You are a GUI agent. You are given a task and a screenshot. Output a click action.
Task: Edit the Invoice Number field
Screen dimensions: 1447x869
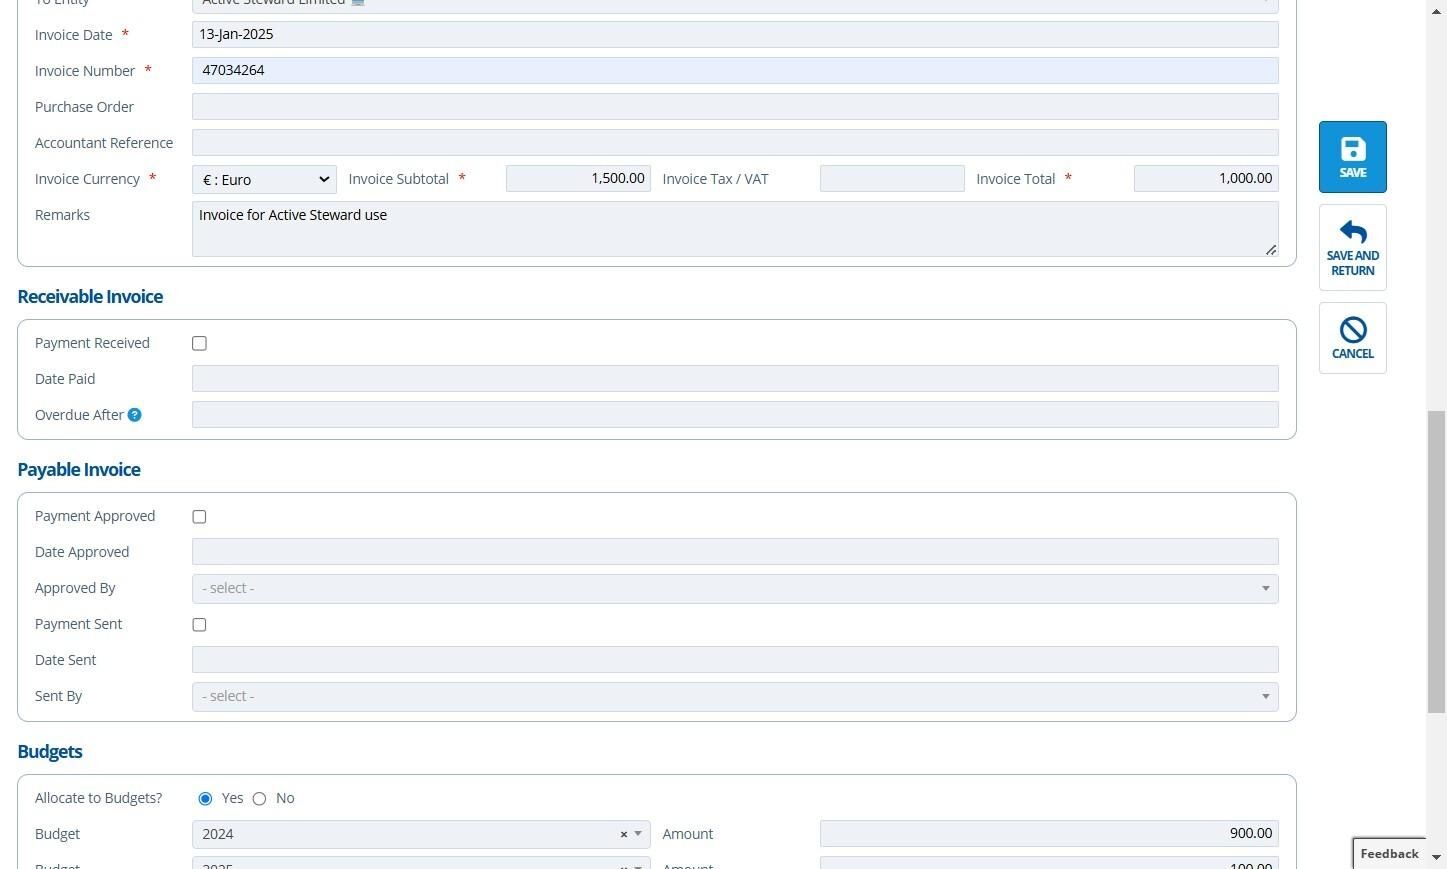(x=735, y=71)
